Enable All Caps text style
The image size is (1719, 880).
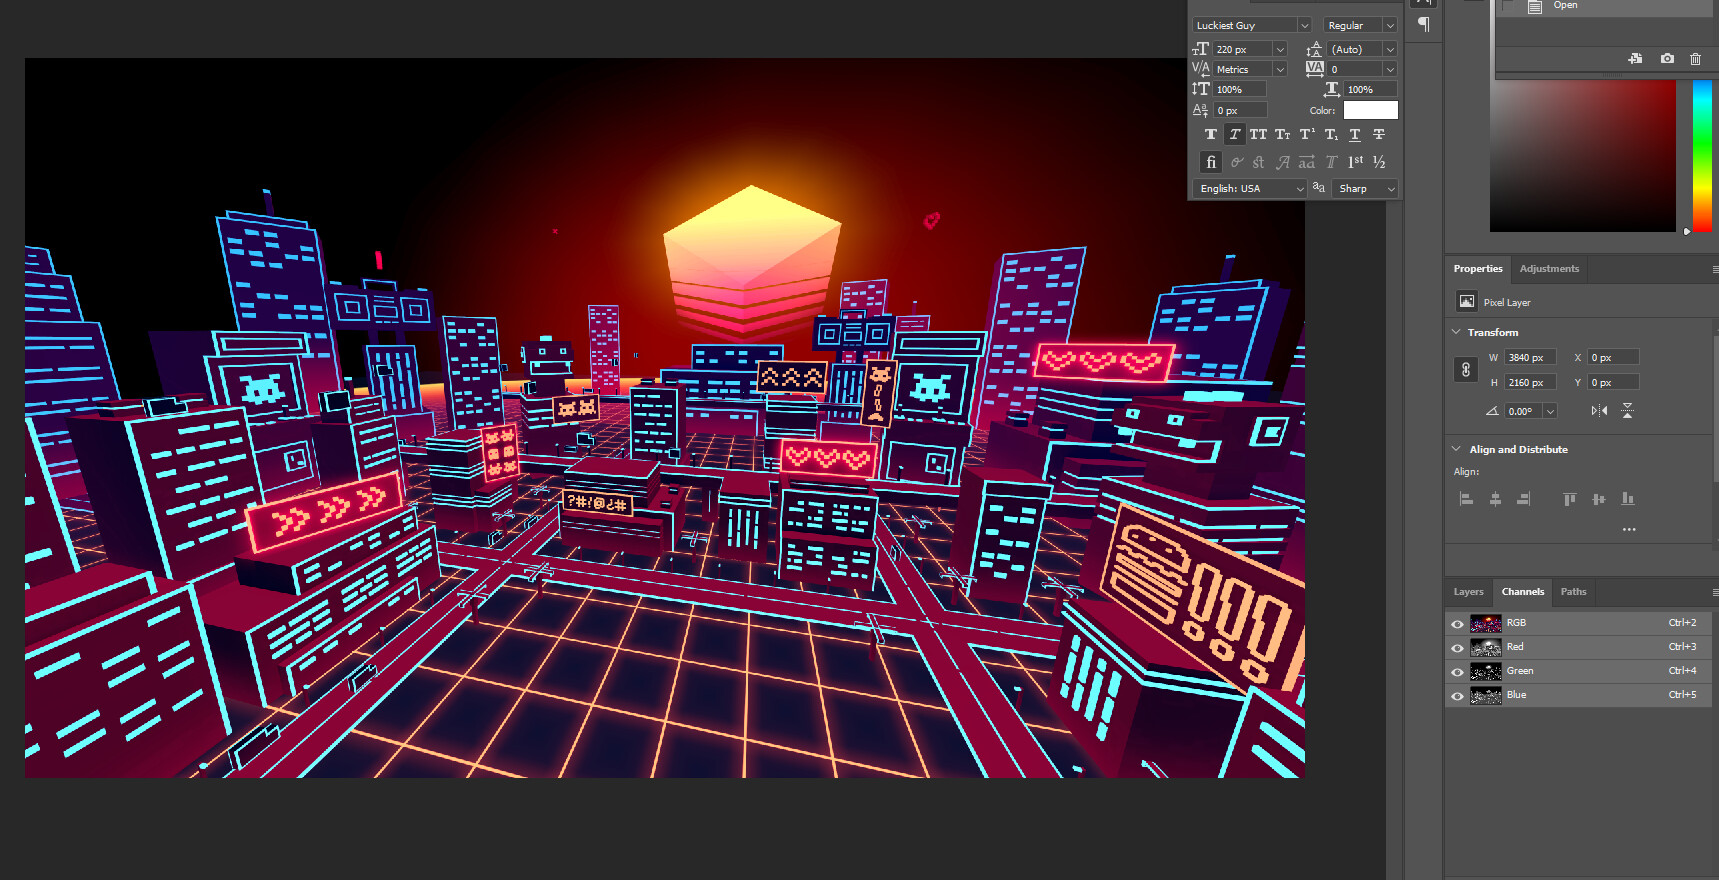1258,134
